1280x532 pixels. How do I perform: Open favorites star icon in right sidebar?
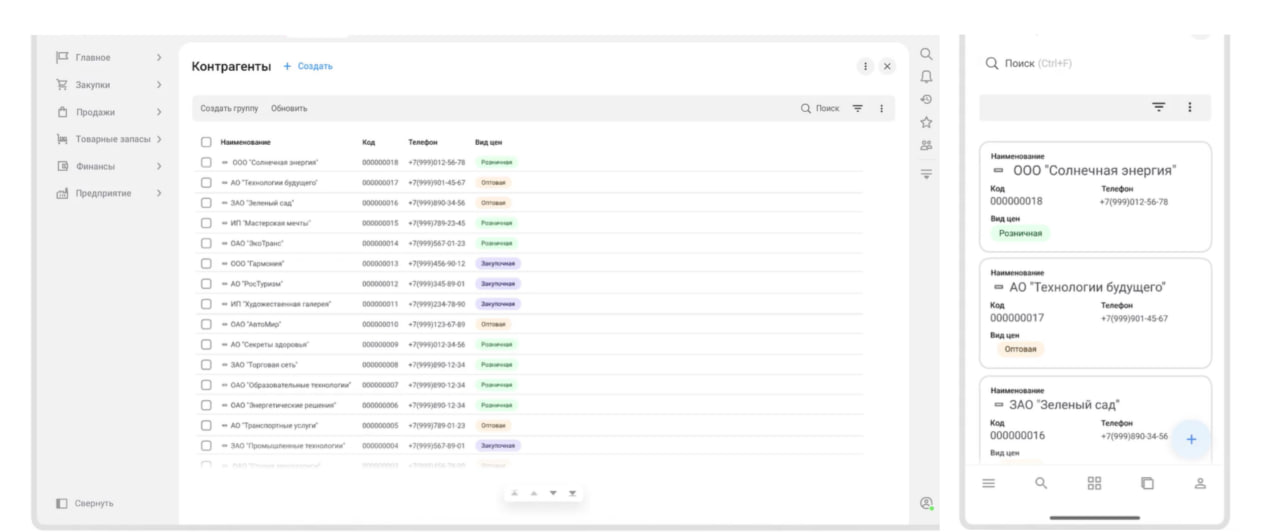point(926,122)
